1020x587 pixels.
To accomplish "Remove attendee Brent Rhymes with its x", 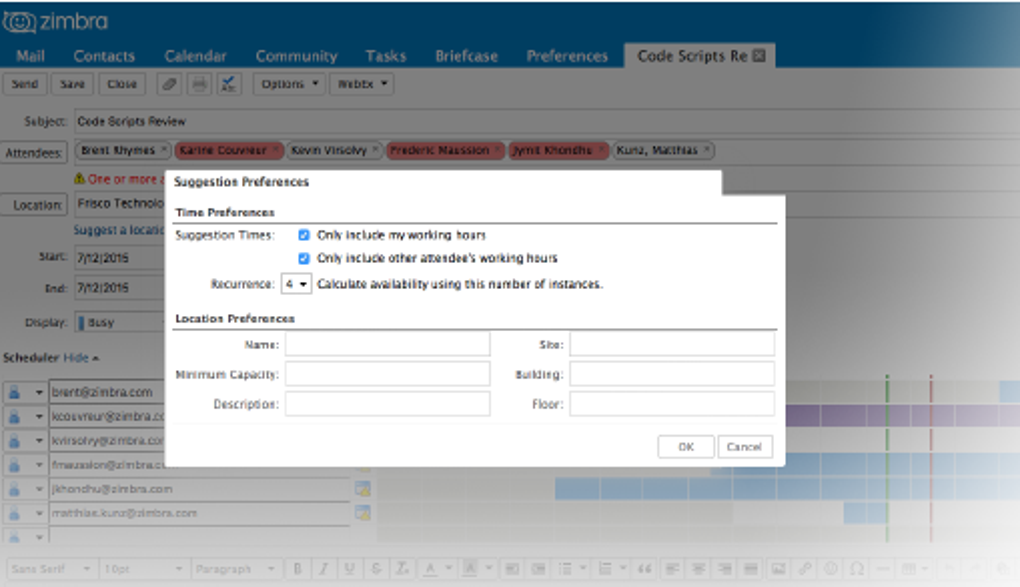I will click(164, 150).
